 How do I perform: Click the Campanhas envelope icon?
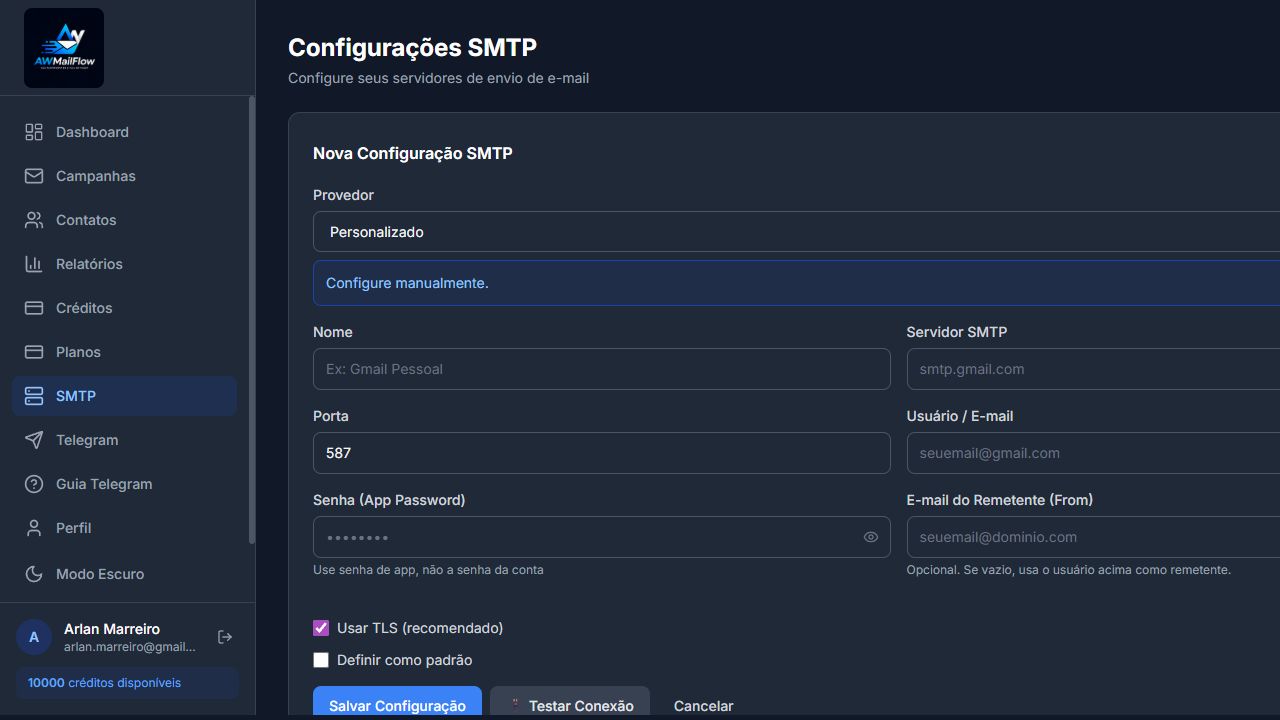click(x=34, y=176)
